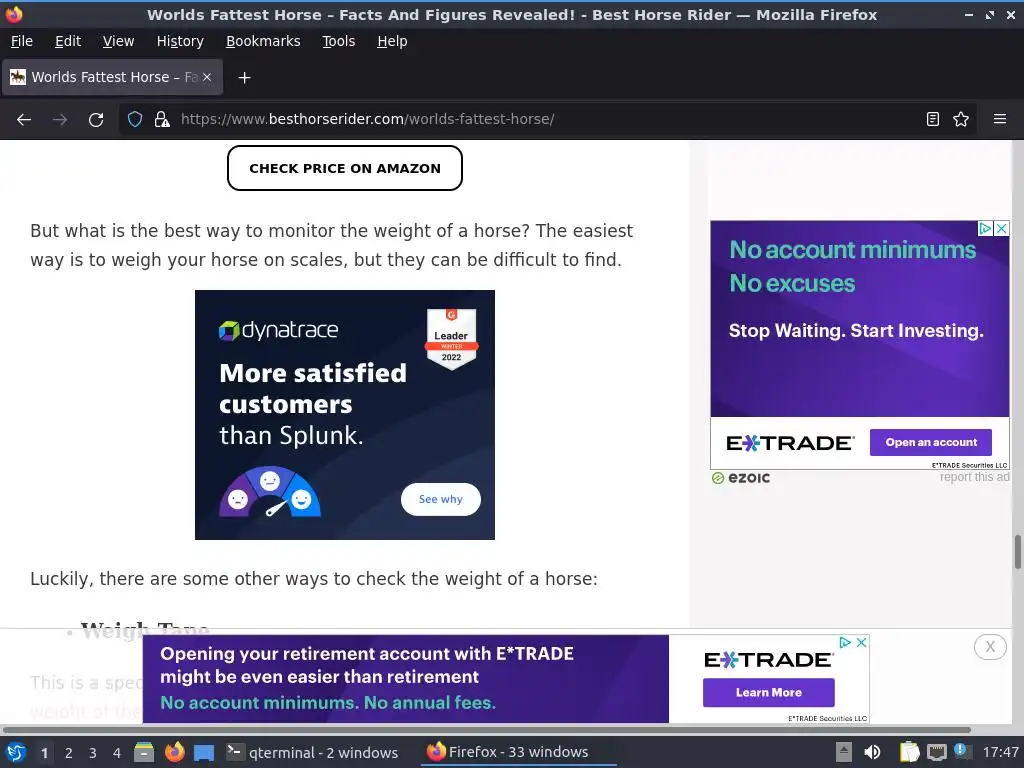Screen dimensions: 1024x768
Task: Open the History menu
Action: (180, 41)
